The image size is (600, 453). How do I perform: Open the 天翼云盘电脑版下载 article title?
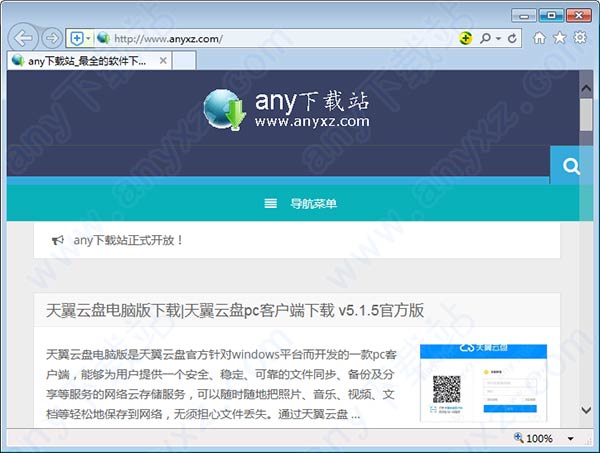tap(235, 310)
